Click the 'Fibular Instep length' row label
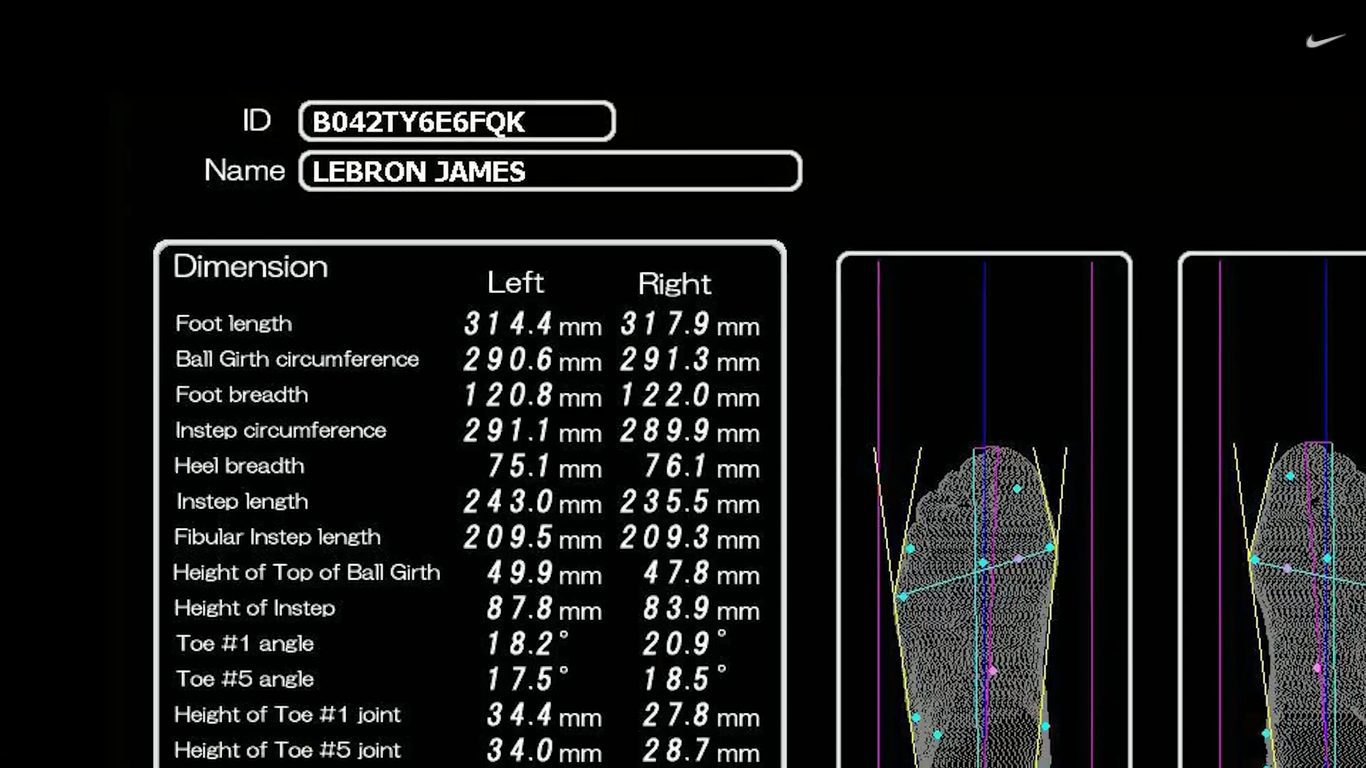 [x=277, y=537]
